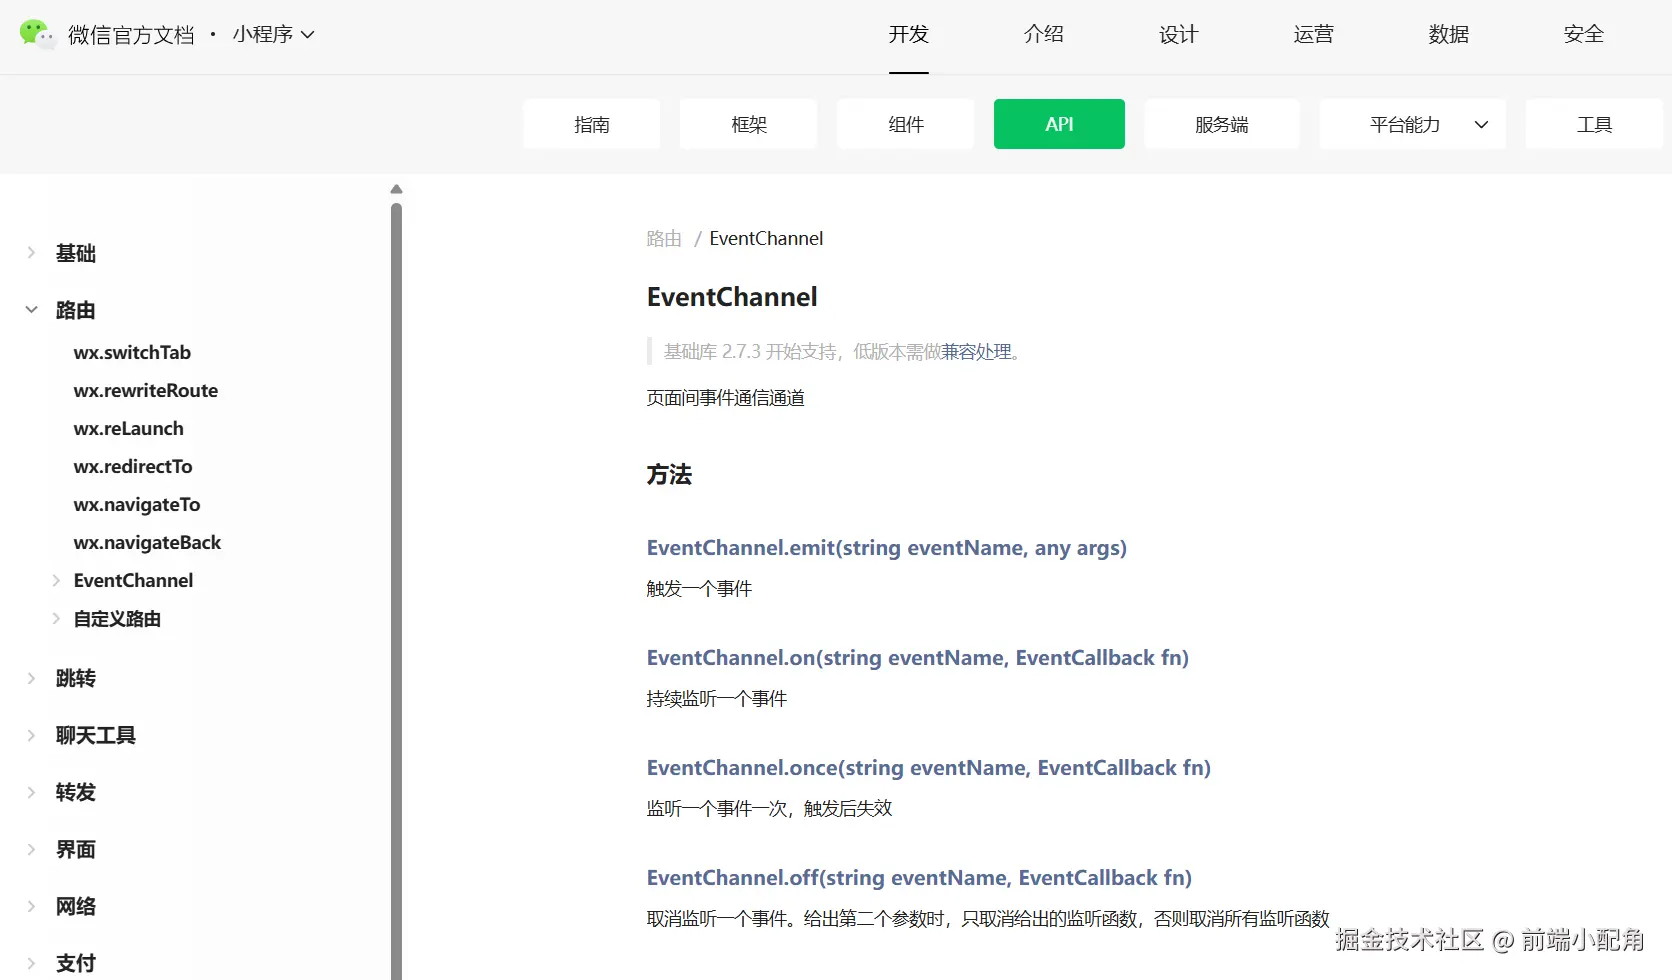Click the WeChat logo icon
The image size is (1672, 980).
37,33
